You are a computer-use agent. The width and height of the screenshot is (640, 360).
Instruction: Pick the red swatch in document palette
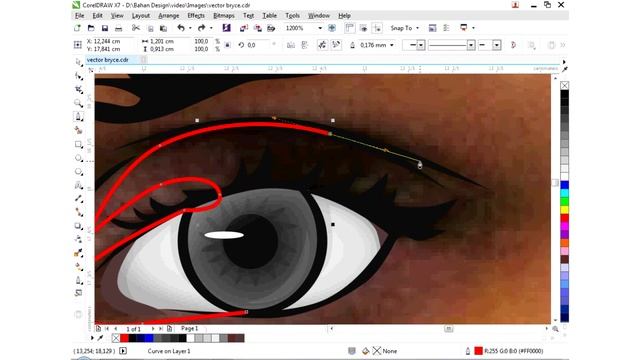pyautogui.click(x=124, y=338)
